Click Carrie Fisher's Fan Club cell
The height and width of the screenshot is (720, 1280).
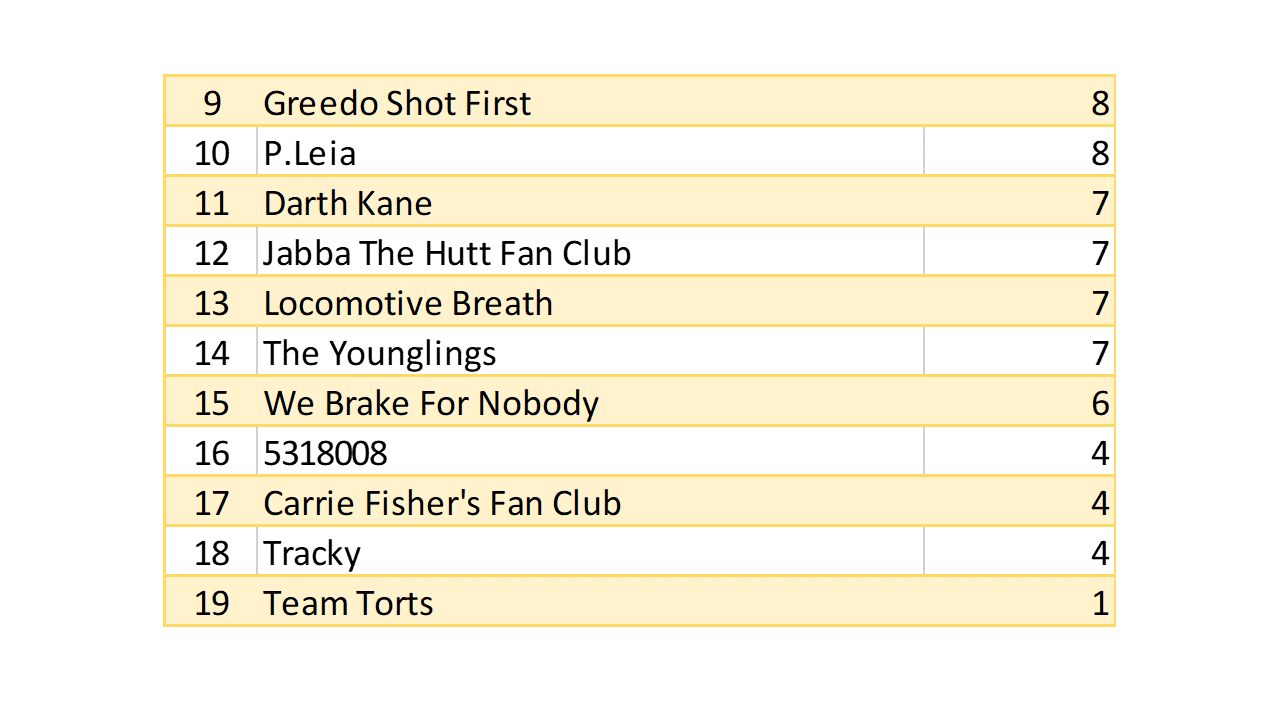click(x=442, y=503)
